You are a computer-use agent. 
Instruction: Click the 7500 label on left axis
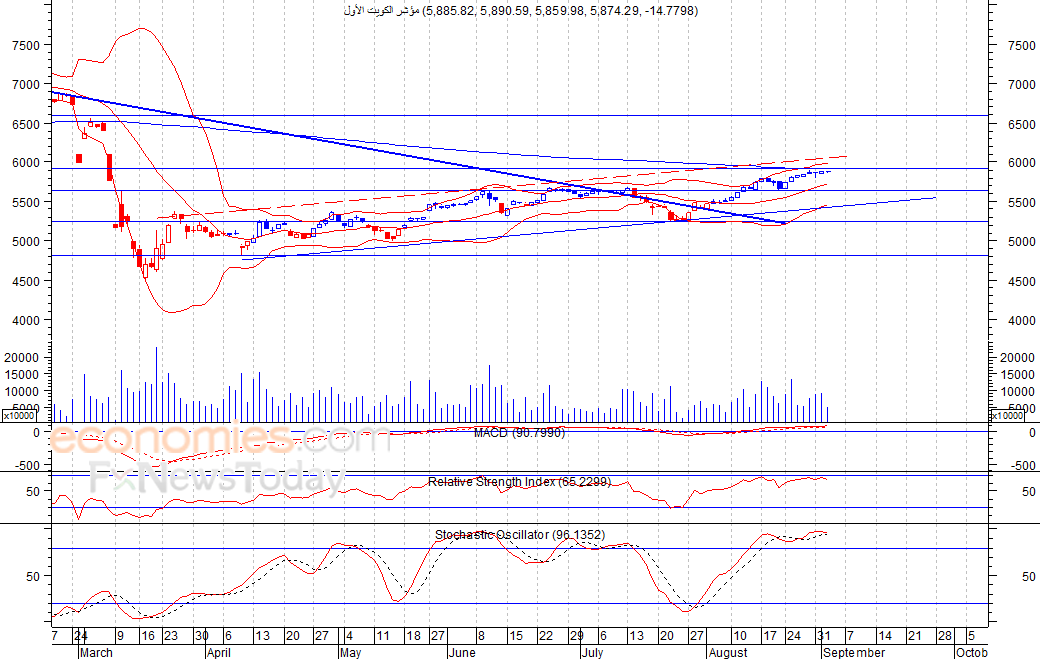pyautogui.click(x=26, y=46)
